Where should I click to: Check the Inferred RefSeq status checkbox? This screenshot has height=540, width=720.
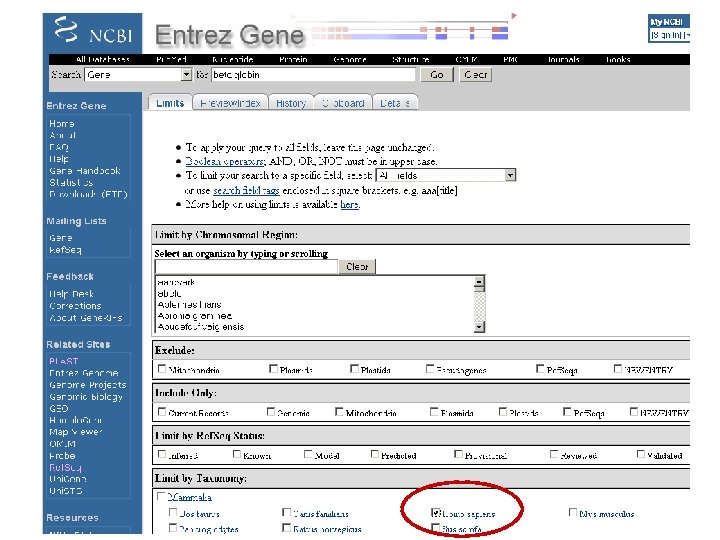click(x=162, y=454)
